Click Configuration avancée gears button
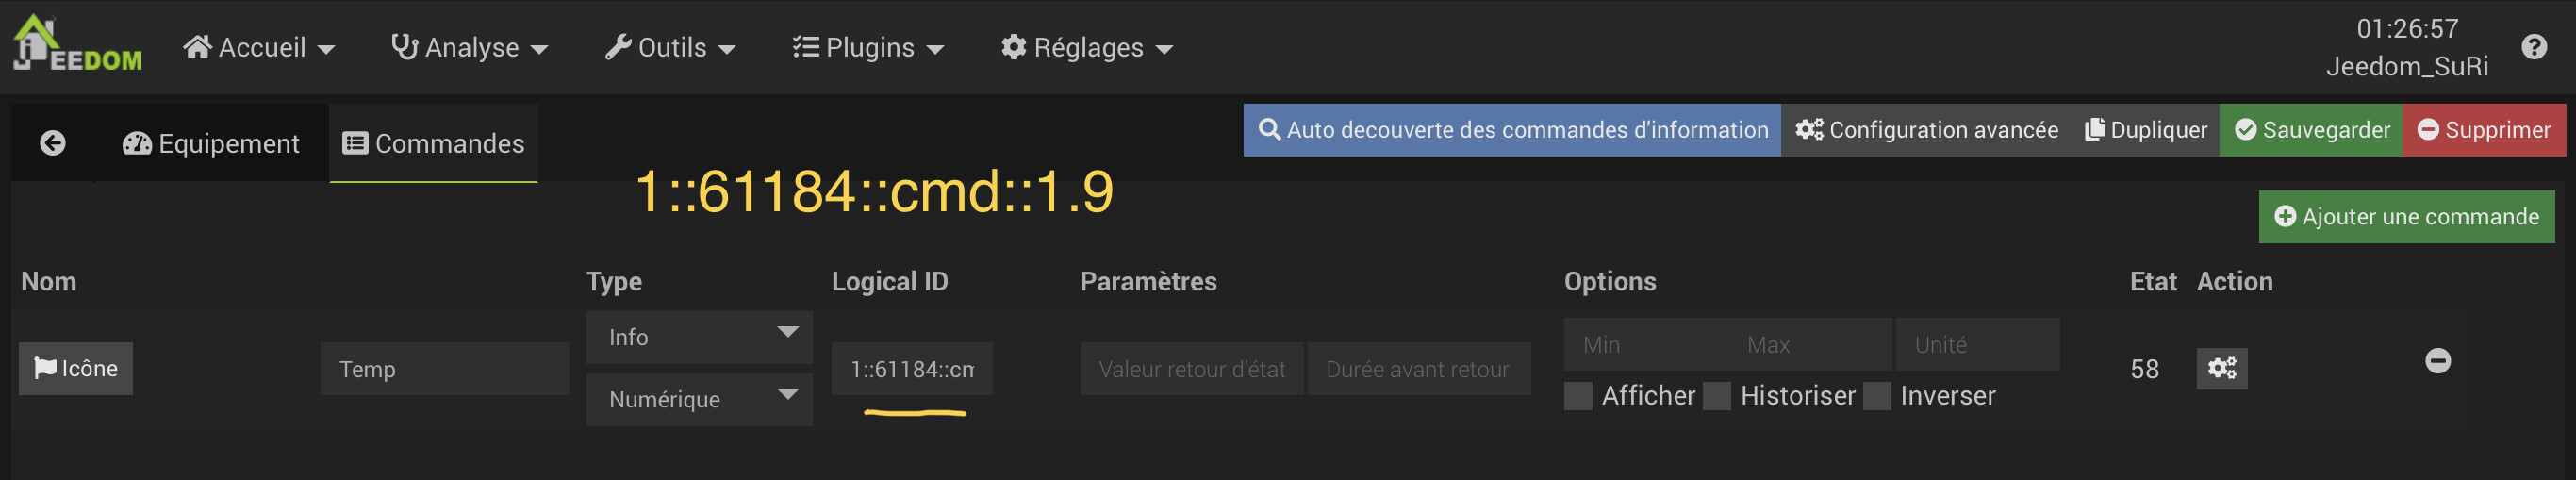This screenshot has width=2576, height=480. coord(1926,130)
